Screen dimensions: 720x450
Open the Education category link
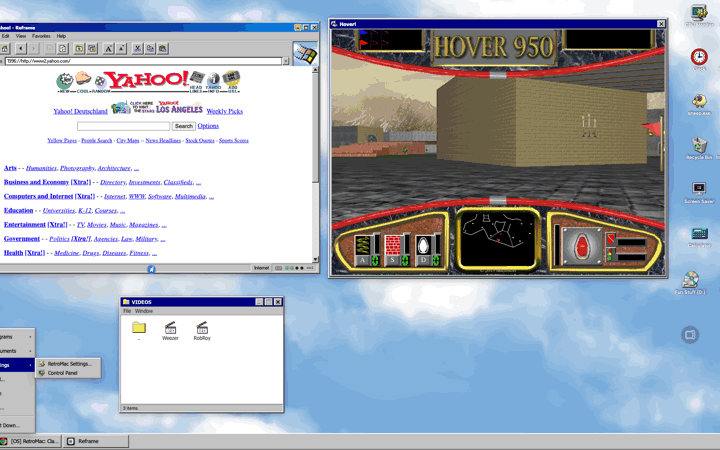pos(18,210)
